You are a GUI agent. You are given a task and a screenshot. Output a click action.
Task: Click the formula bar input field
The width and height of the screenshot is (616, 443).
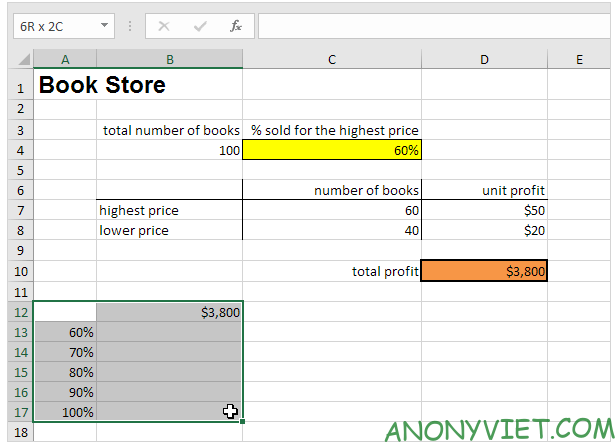click(430, 25)
